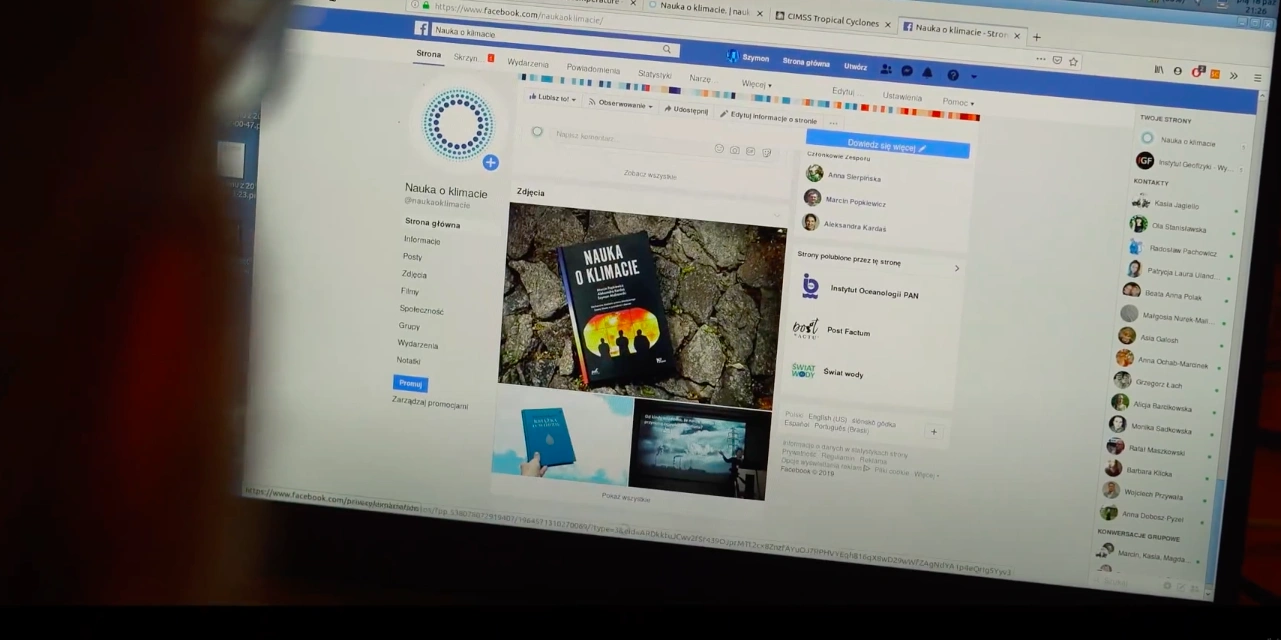
Task: Click the Facebook search field
Action: pyautogui.click(x=555, y=41)
